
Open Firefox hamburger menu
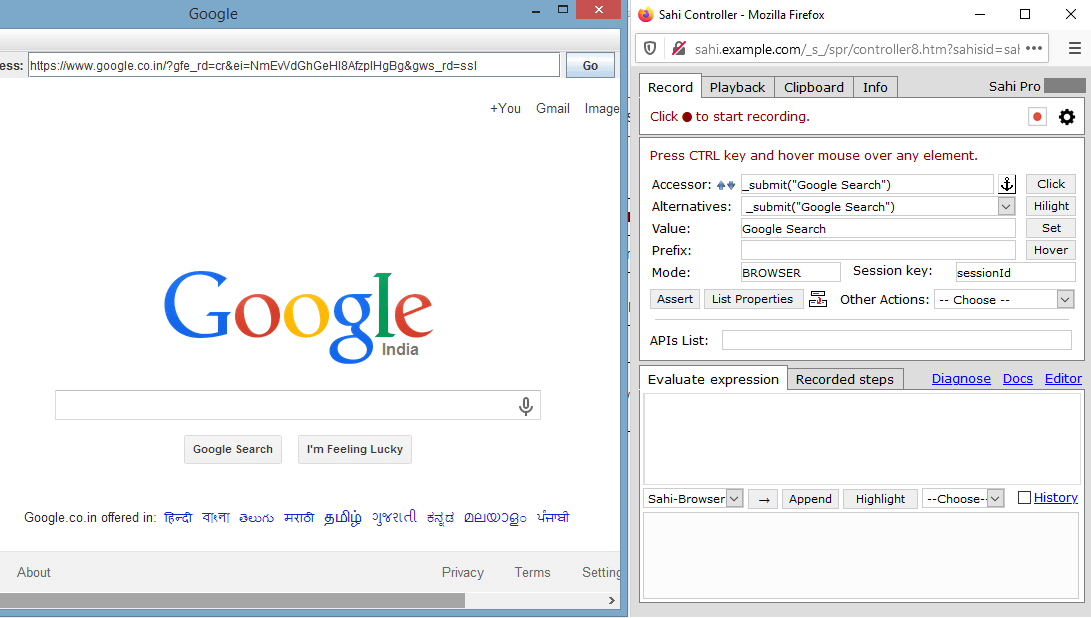pyautogui.click(x=1074, y=48)
